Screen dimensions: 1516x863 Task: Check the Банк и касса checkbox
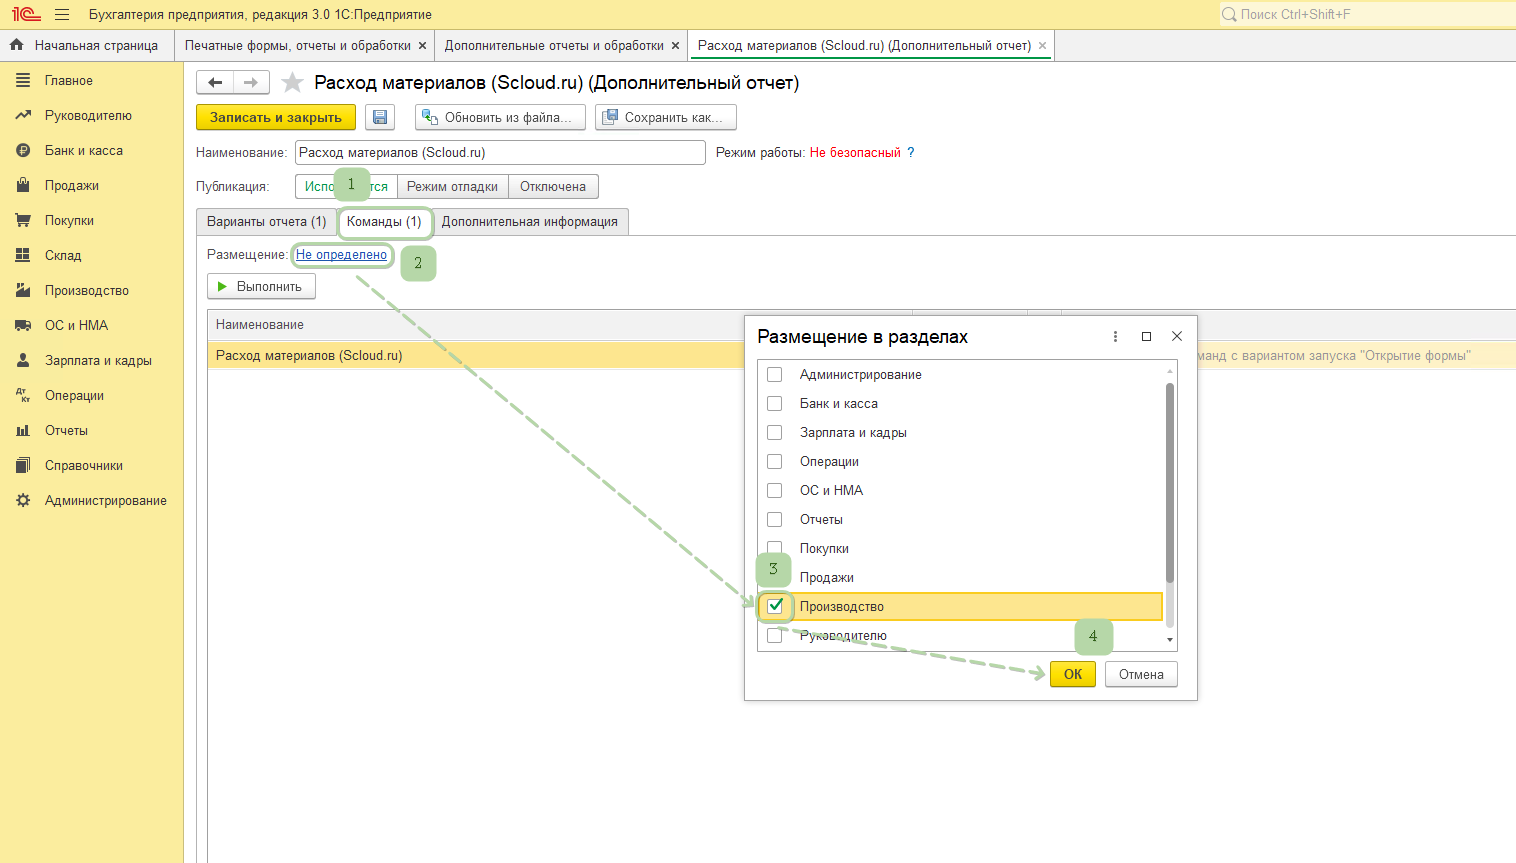(774, 403)
